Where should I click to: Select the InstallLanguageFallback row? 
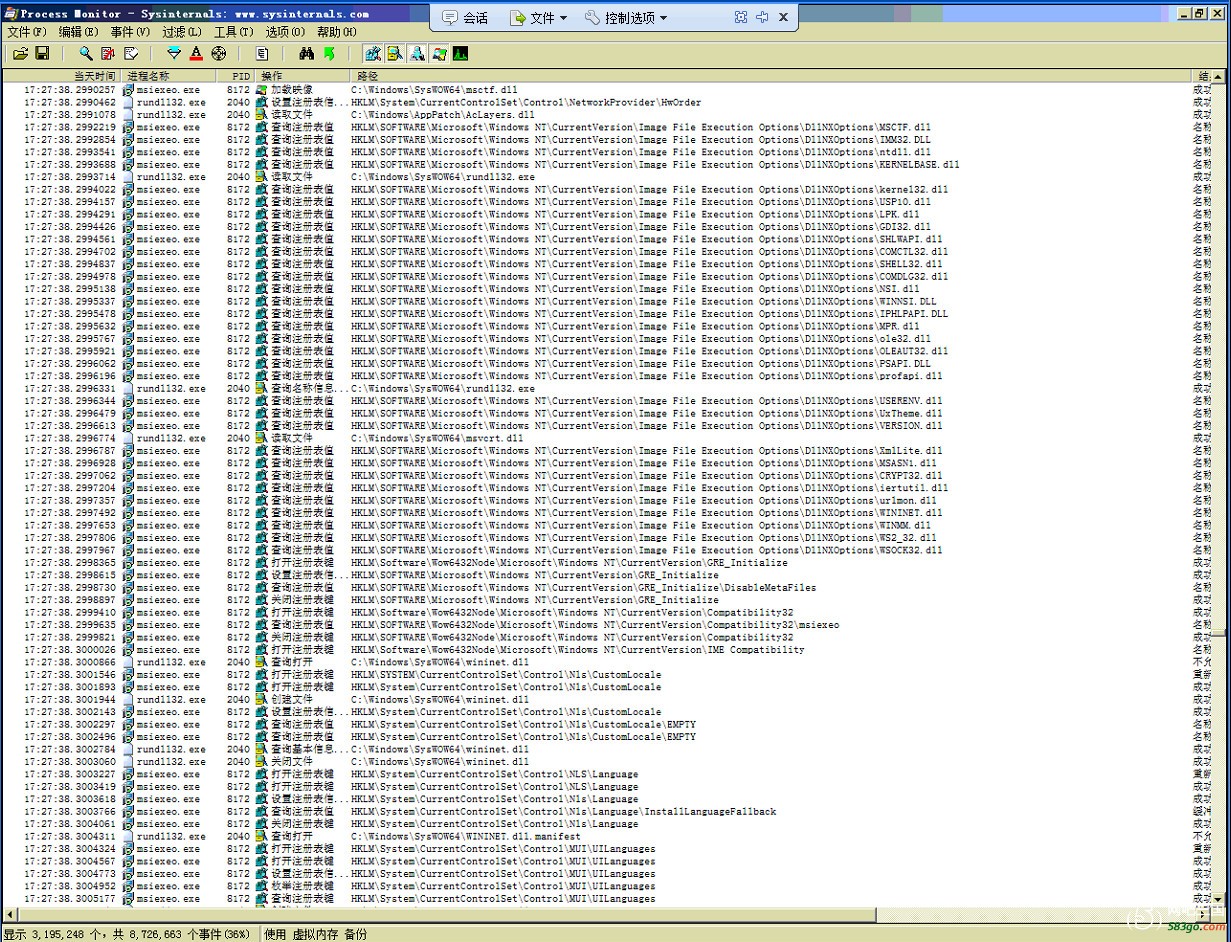(x=607, y=811)
